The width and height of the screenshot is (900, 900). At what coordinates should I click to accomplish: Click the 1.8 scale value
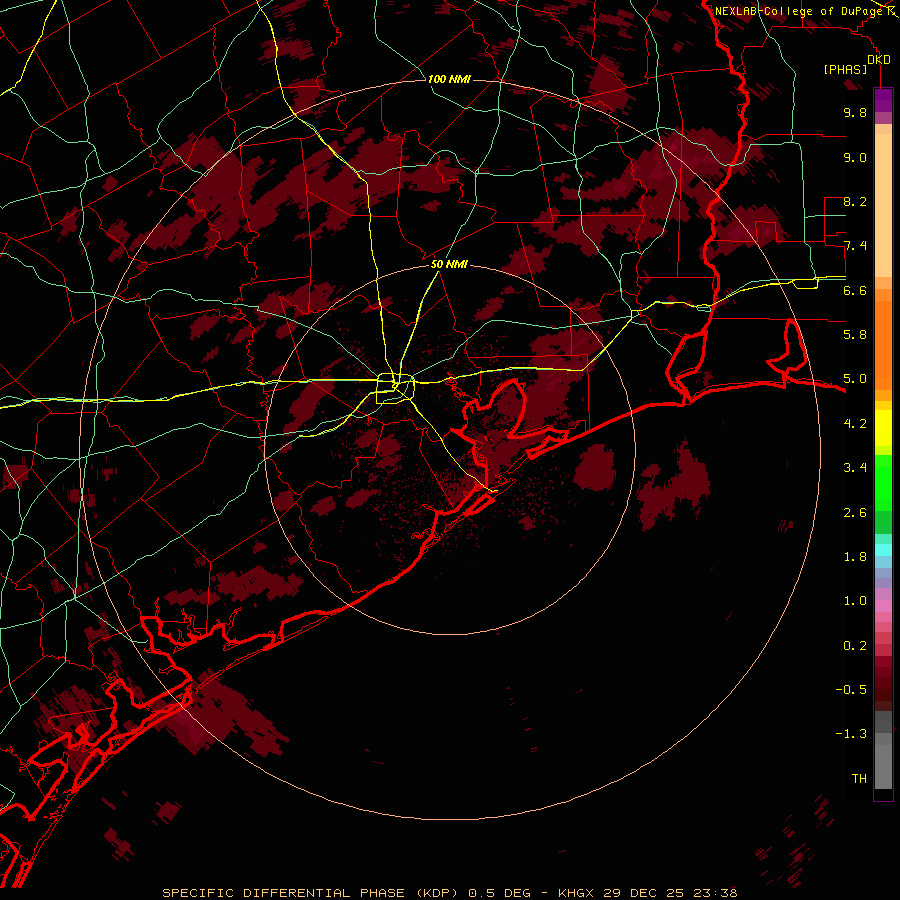coord(855,557)
